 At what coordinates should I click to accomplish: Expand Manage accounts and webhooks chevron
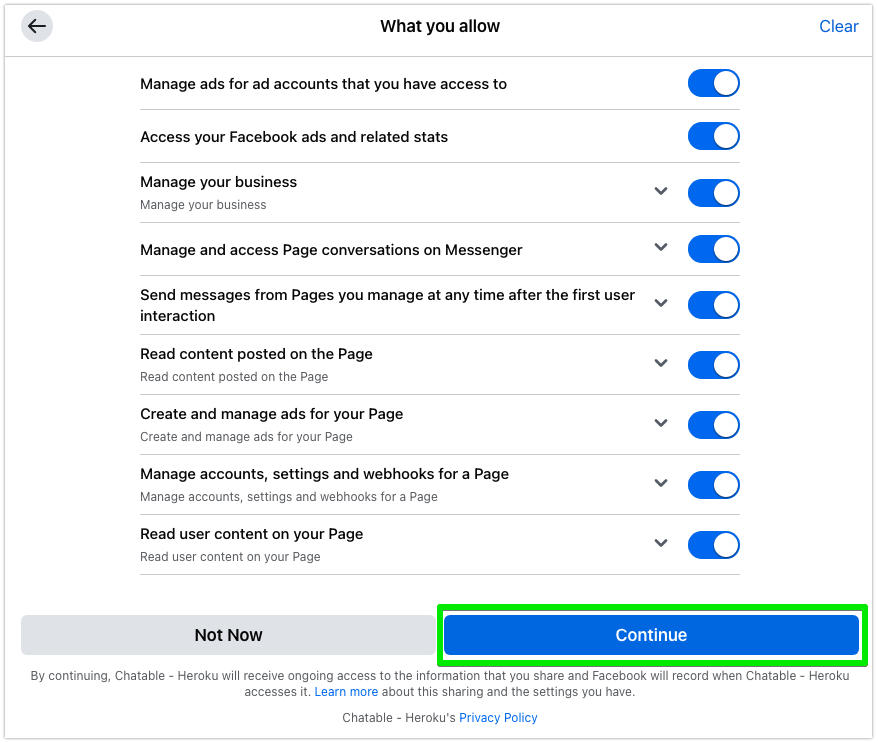[660, 483]
